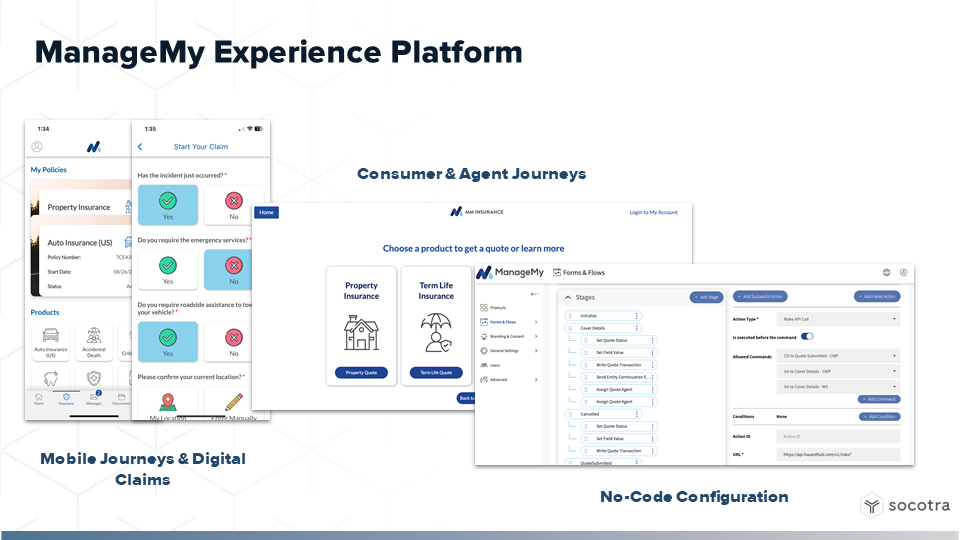Expand Branding & Content sidebar chevron
The width and height of the screenshot is (960, 540).
click(x=536, y=336)
